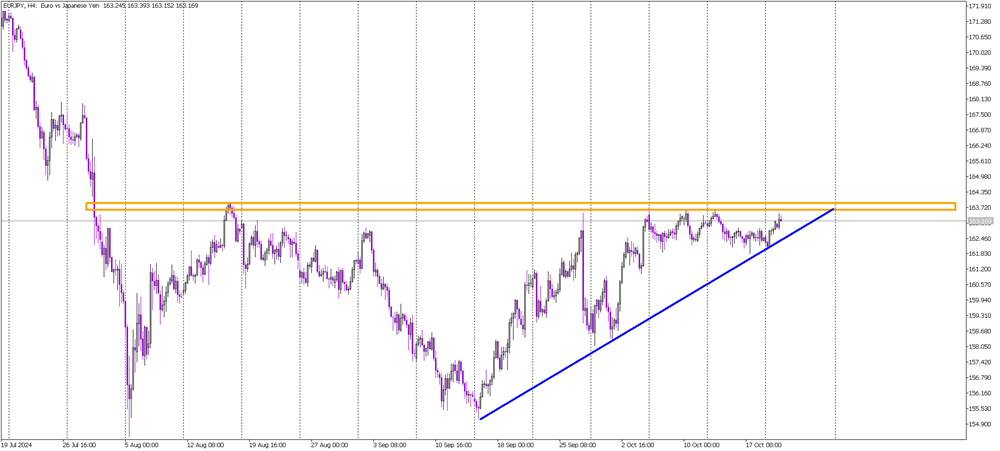Click the 168.760 price axis label
The image size is (1000, 451).
coord(979,84)
